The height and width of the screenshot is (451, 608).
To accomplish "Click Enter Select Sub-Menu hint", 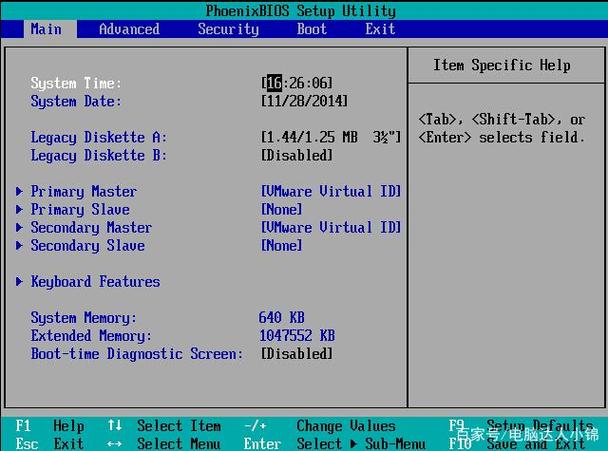I will pos(335,444).
